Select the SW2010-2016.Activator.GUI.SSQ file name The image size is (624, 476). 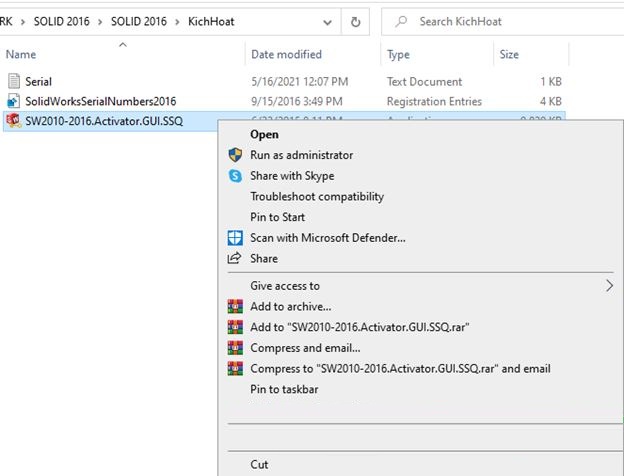coord(104,121)
